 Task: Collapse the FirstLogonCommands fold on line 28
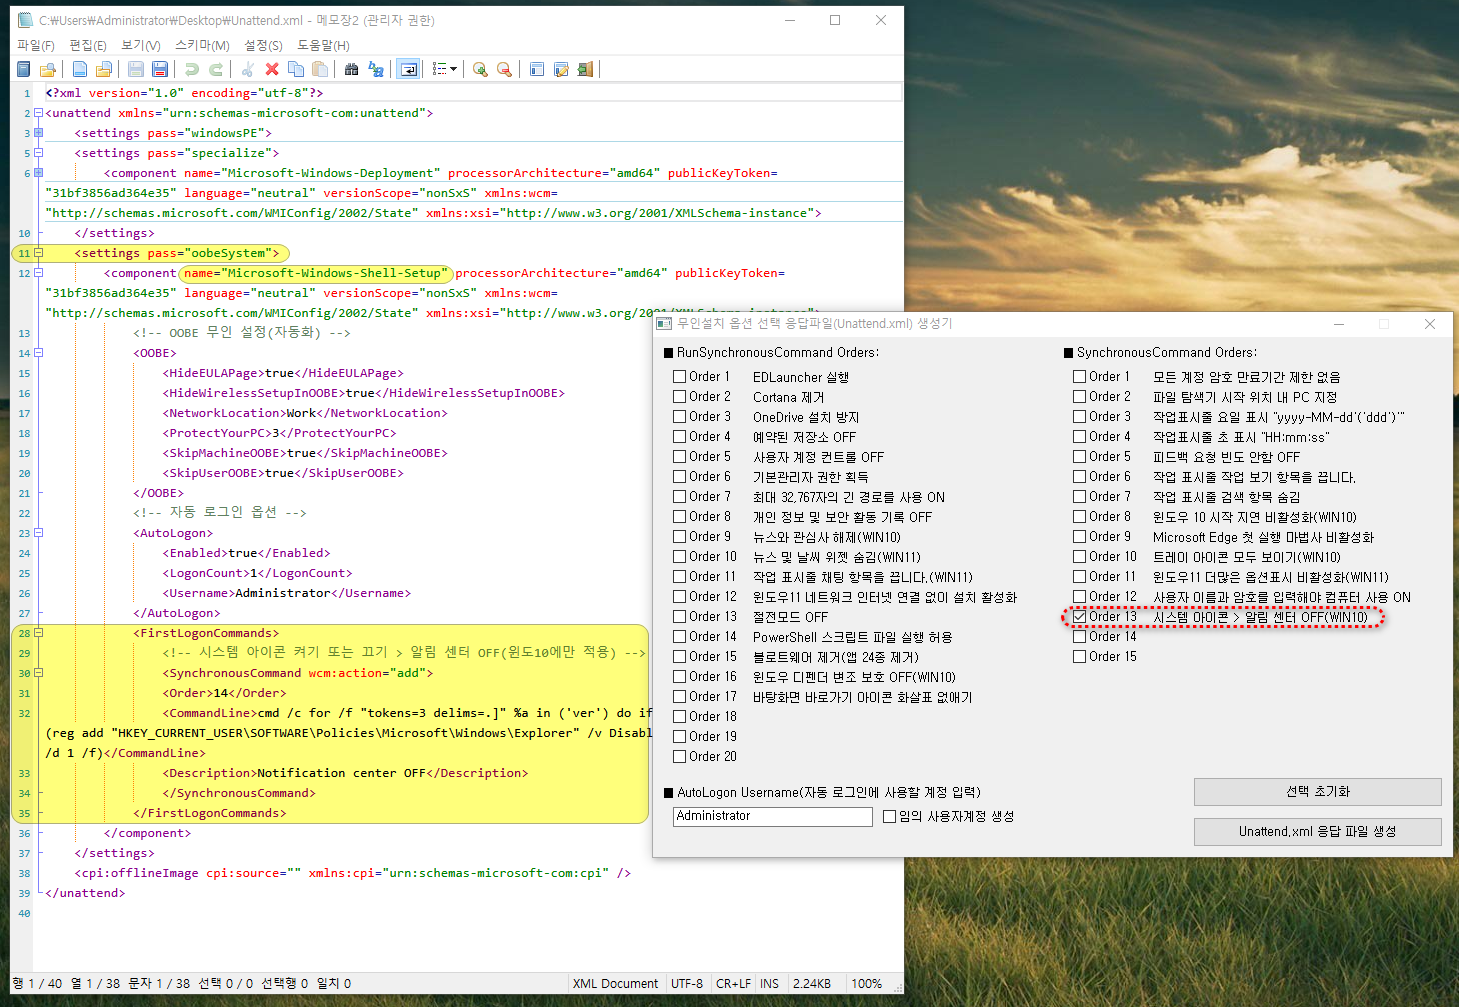(39, 633)
